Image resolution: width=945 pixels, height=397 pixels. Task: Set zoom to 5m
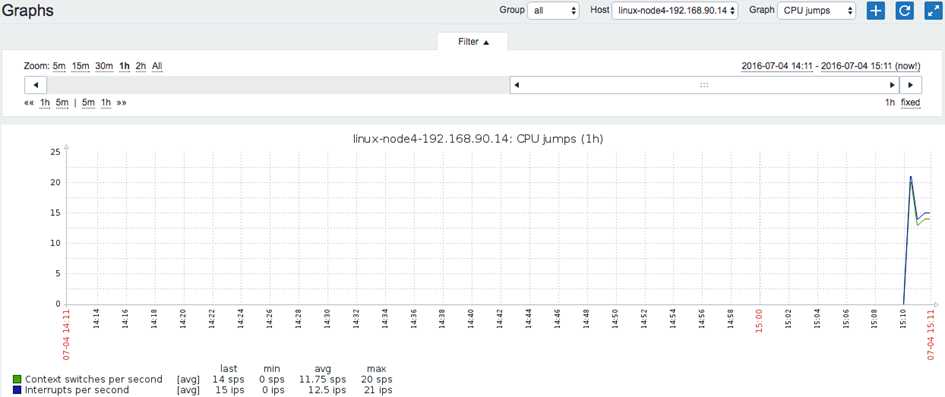point(59,66)
